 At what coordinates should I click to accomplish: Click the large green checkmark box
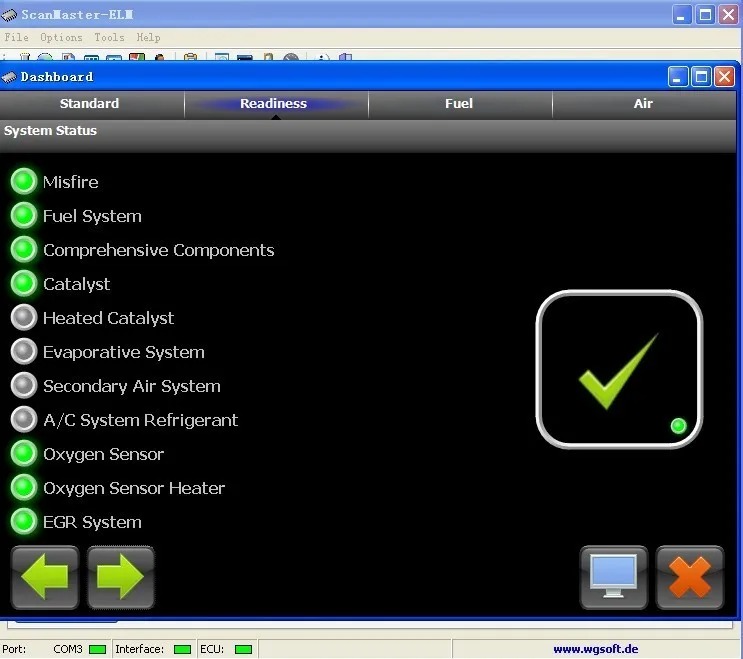(619, 369)
